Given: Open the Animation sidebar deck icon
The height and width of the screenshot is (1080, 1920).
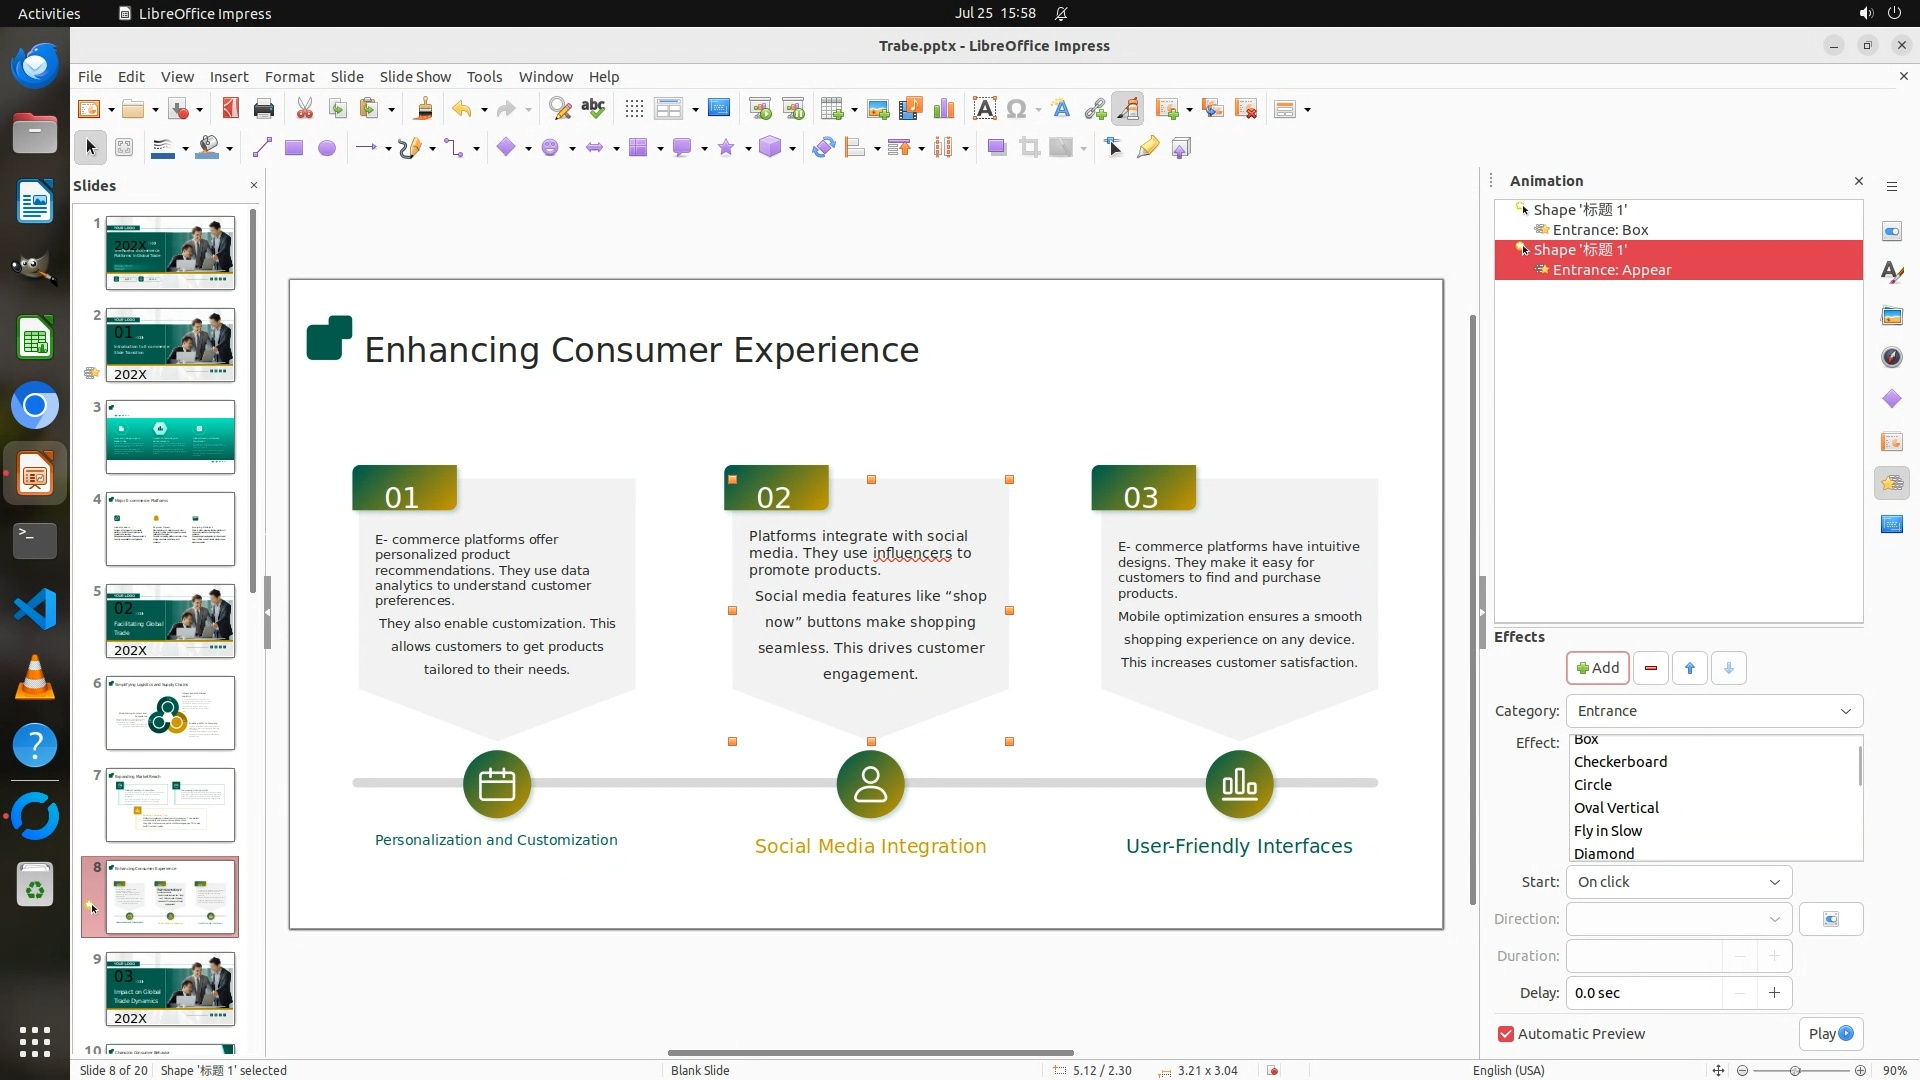Looking at the screenshot, I should [1891, 483].
